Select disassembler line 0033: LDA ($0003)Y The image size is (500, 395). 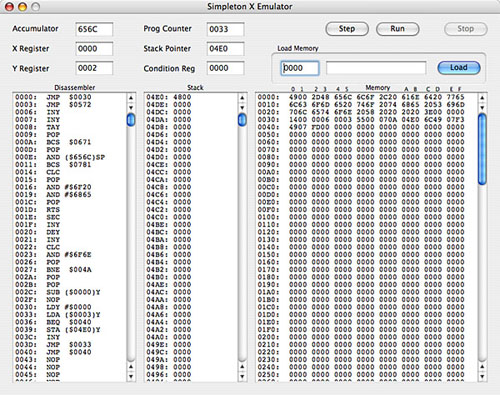(x=58, y=315)
